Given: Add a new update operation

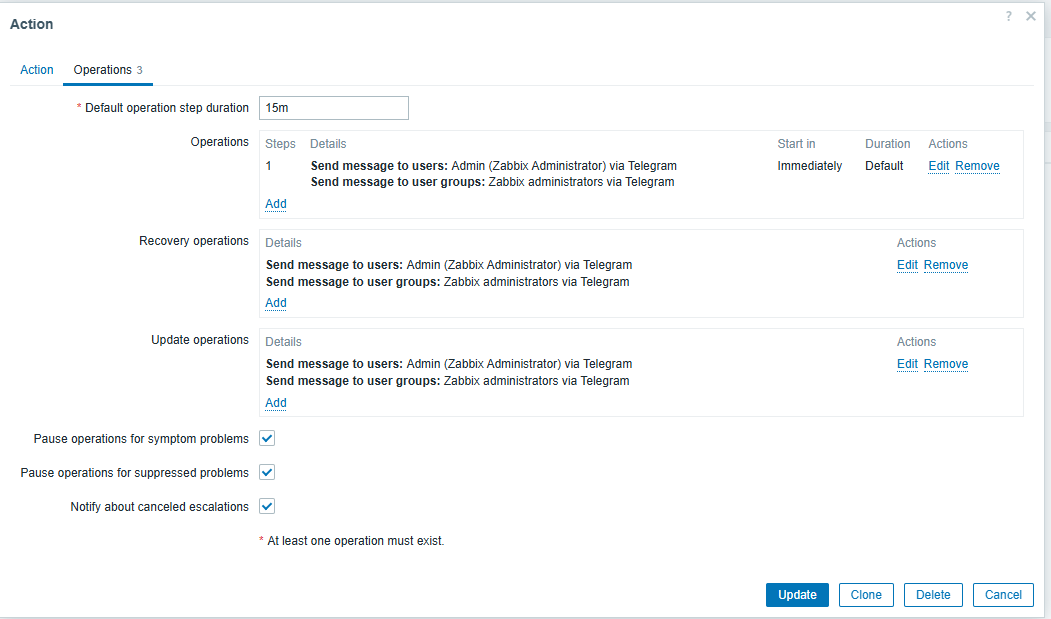Looking at the screenshot, I should [x=276, y=403].
